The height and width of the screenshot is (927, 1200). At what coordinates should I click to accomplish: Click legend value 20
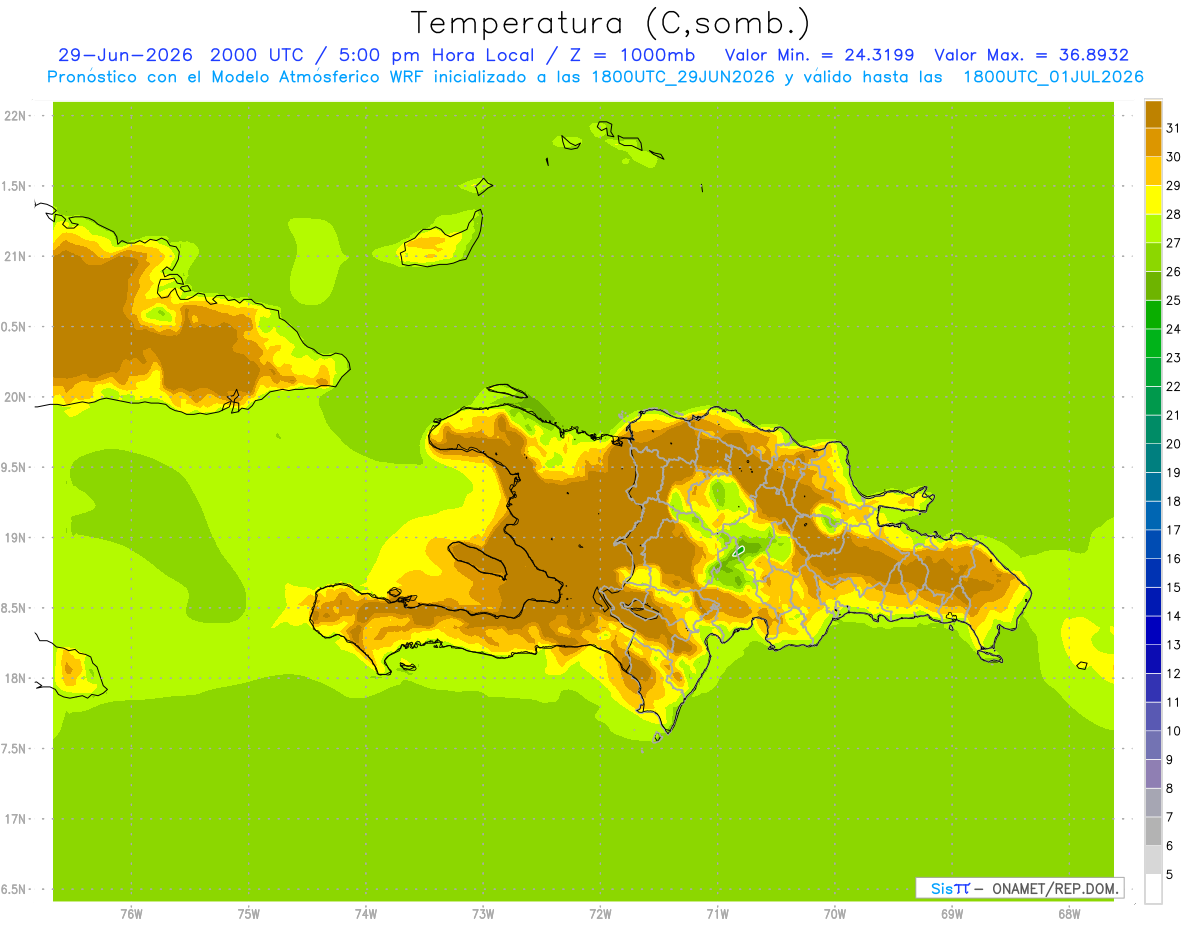[x=1174, y=444]
